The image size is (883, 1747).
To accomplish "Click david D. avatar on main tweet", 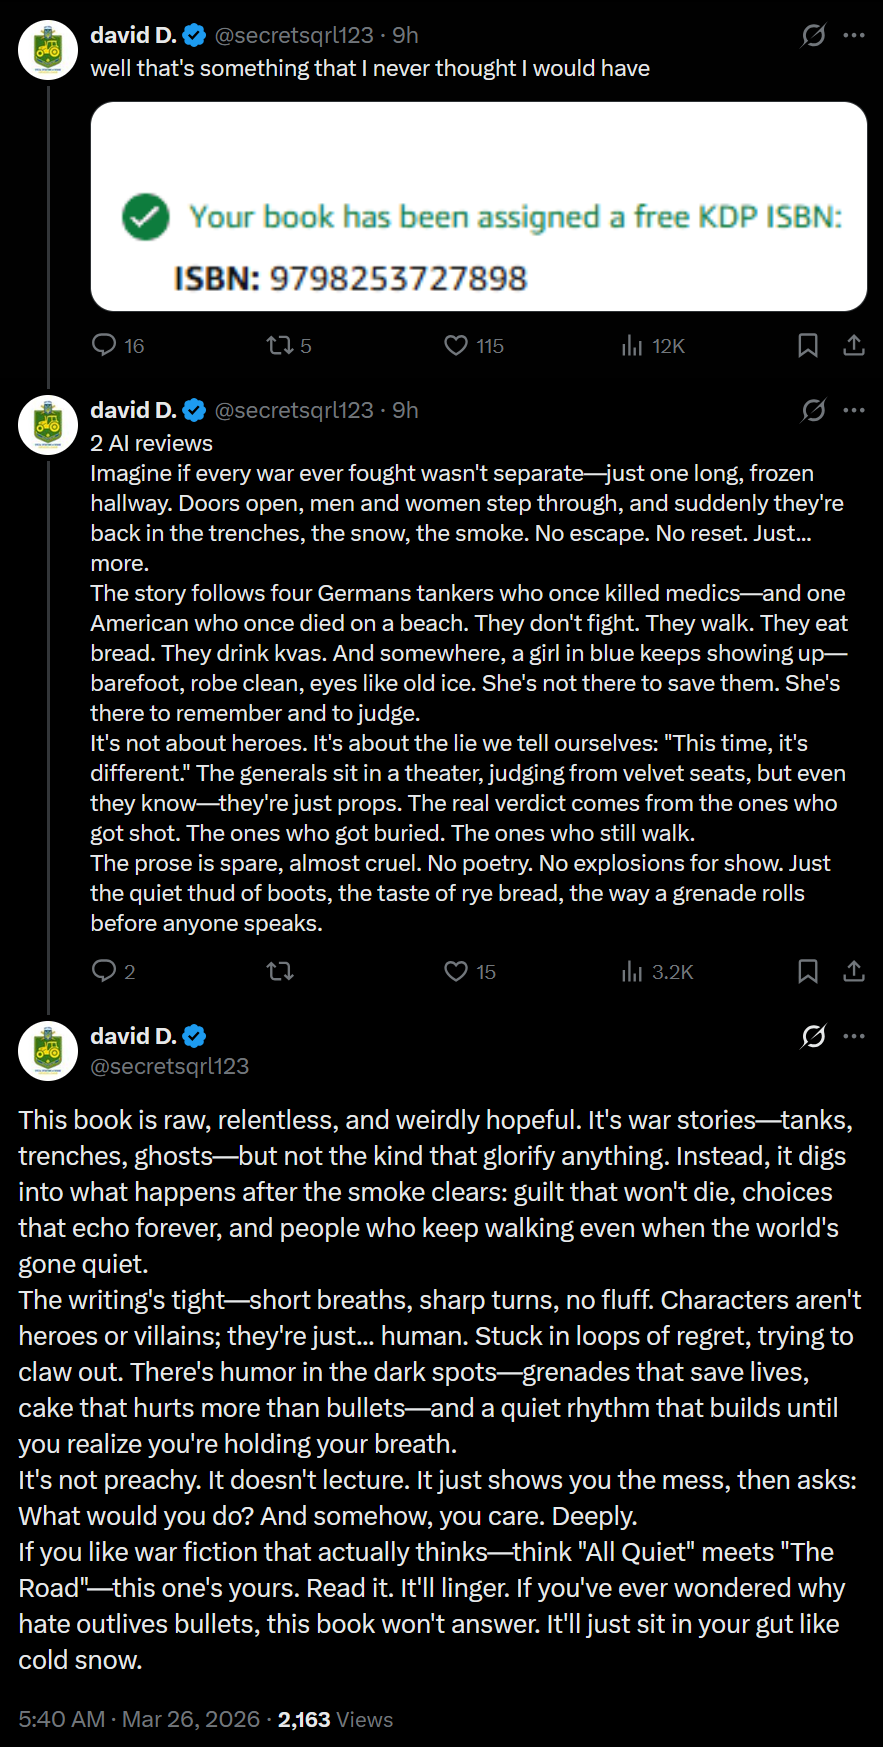I will pyautogui.click(x=48, y=1051).
